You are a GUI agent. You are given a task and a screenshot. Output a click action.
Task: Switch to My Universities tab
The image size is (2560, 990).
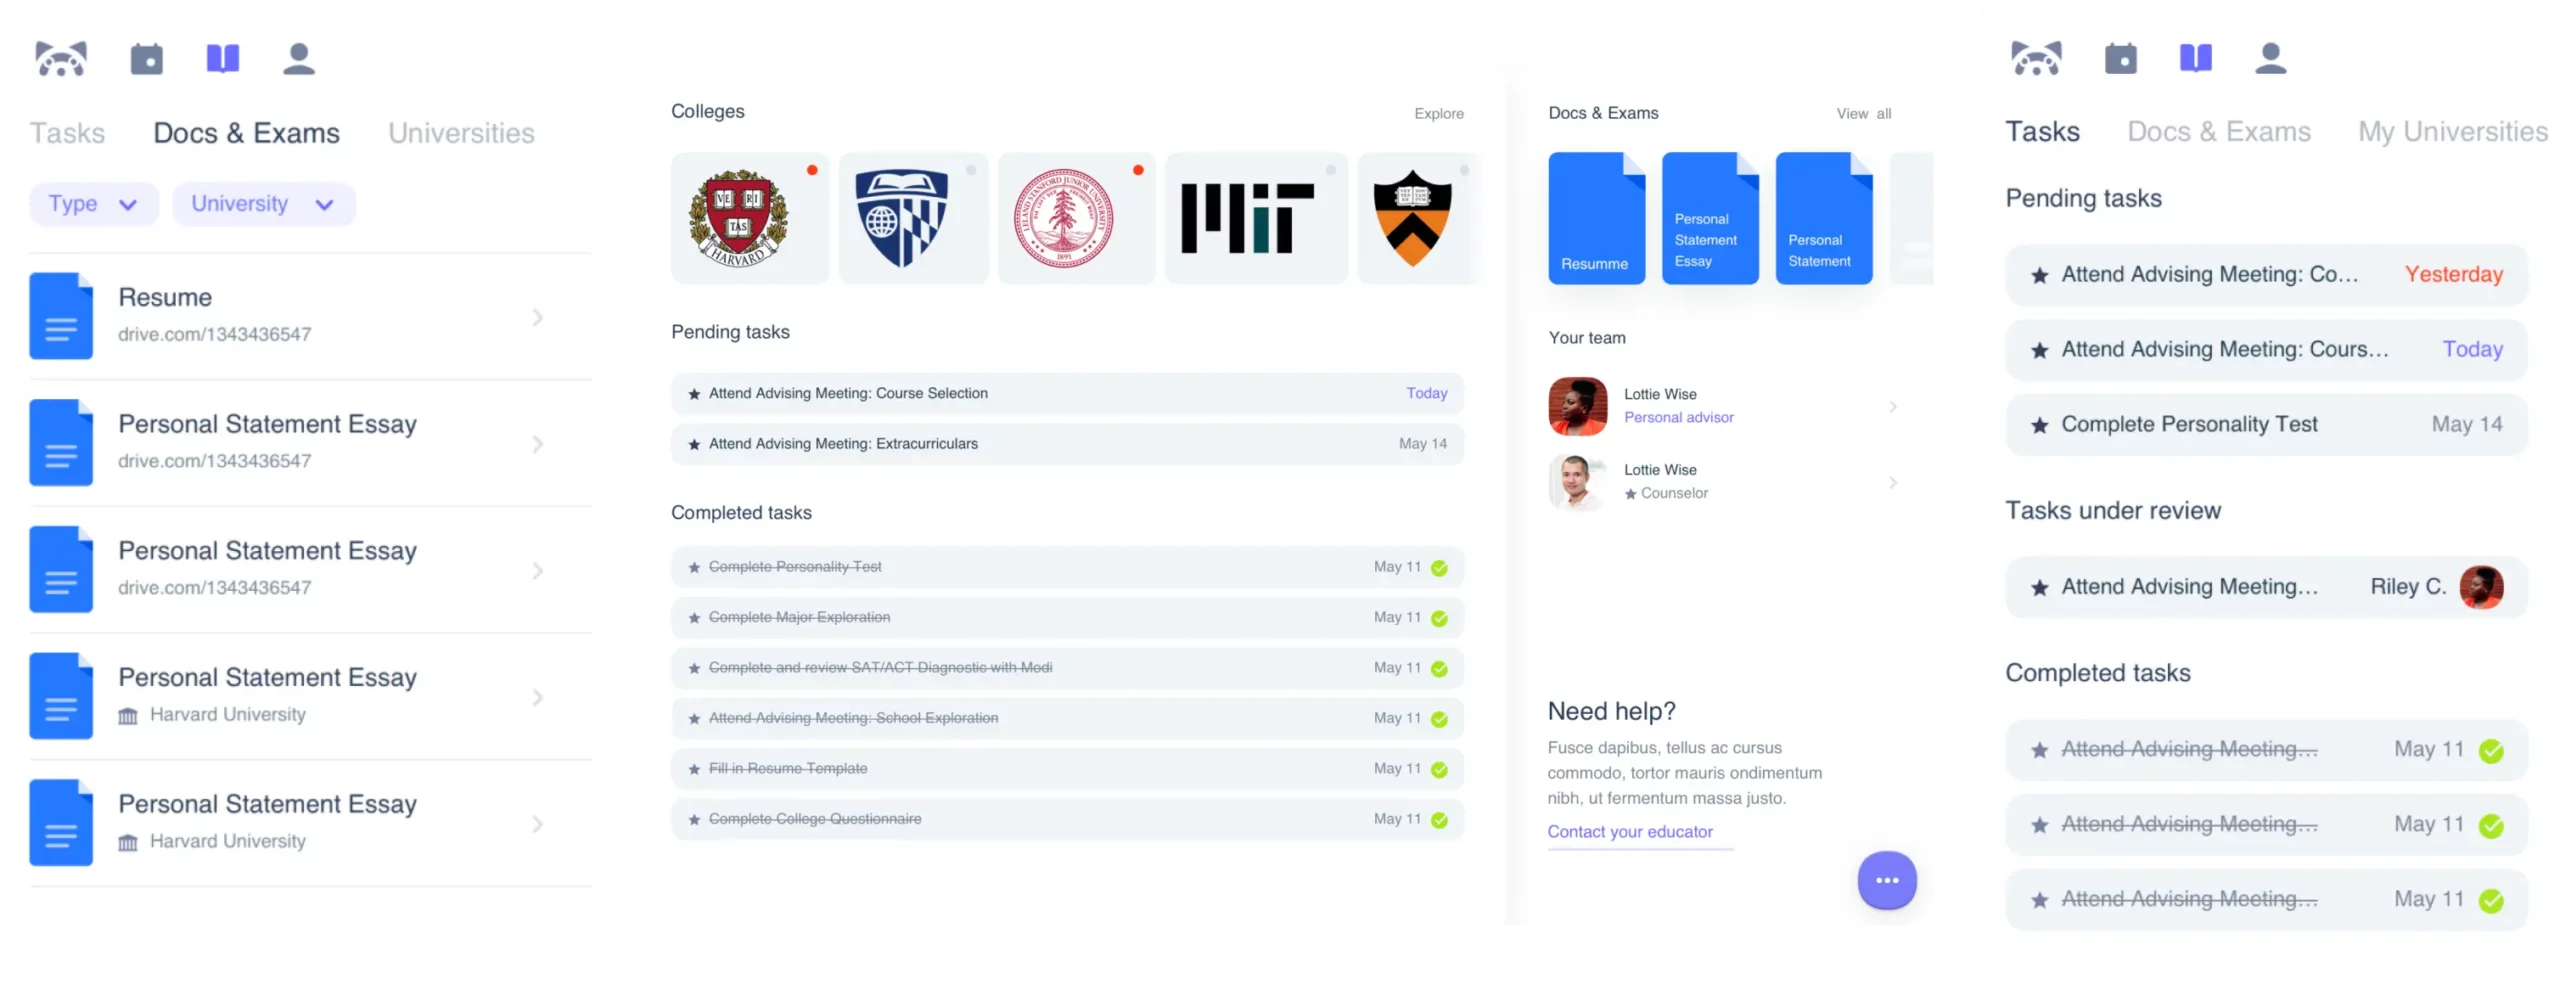tap(2452, 132)
